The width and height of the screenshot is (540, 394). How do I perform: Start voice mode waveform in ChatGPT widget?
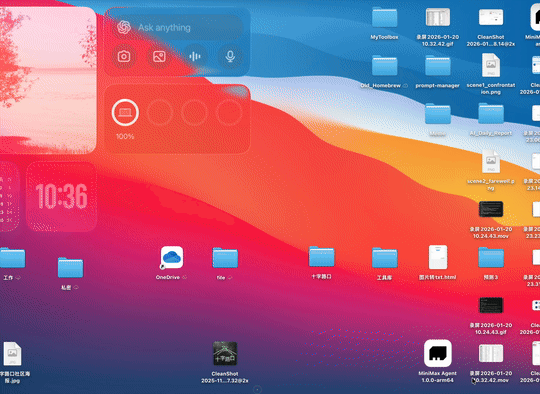click(x=195, y=56)
